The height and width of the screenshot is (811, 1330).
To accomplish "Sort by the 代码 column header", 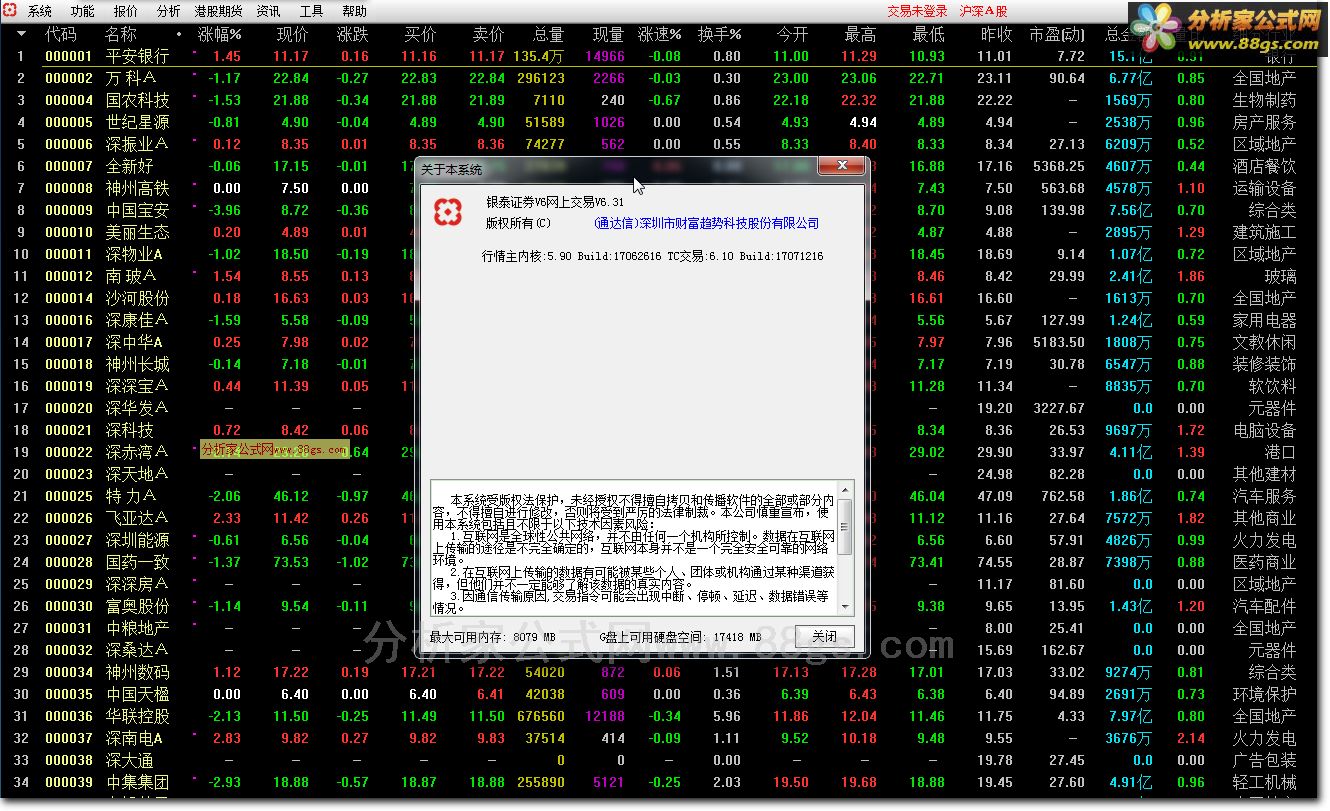I will click(61, 34).
